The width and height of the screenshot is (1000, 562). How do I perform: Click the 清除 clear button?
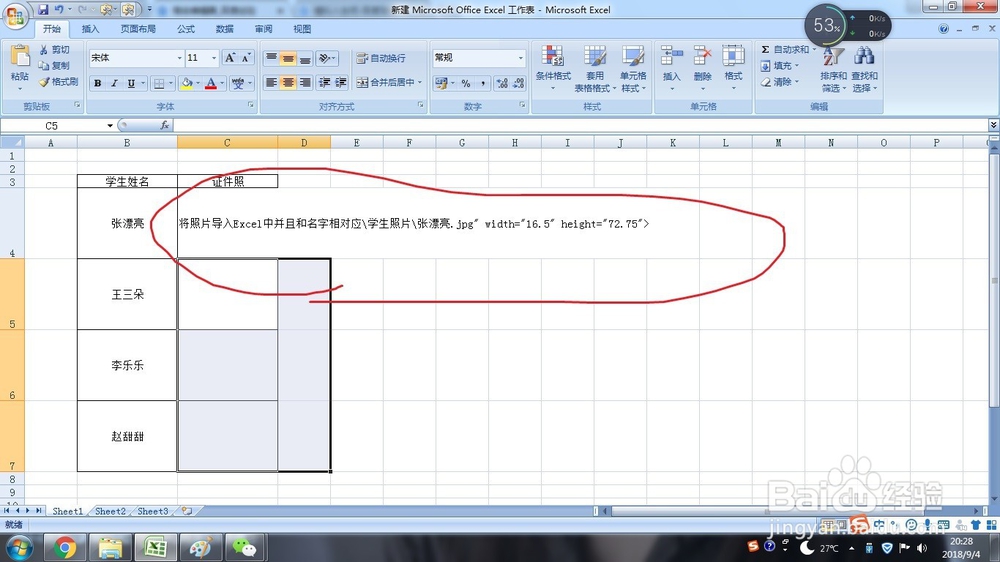point(779,82)
